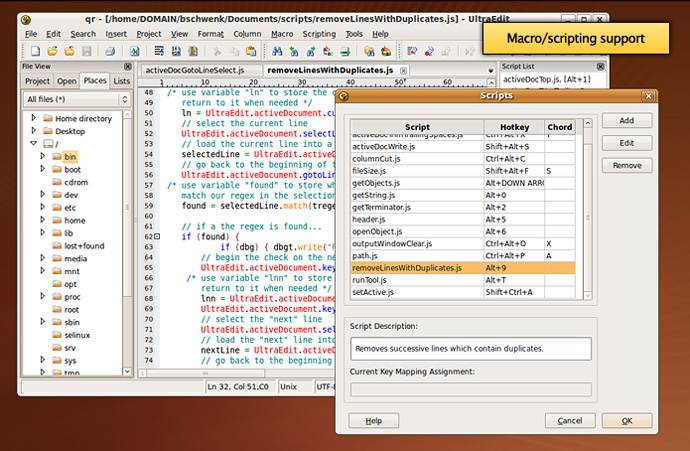Close the File View panel
690x451 pixels.
[x=128, y=66]
